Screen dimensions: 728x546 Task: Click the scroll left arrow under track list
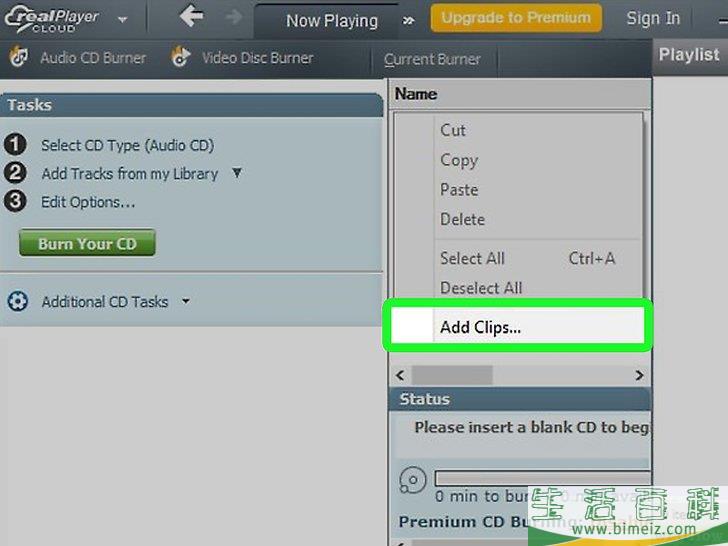tap(400, 375)
